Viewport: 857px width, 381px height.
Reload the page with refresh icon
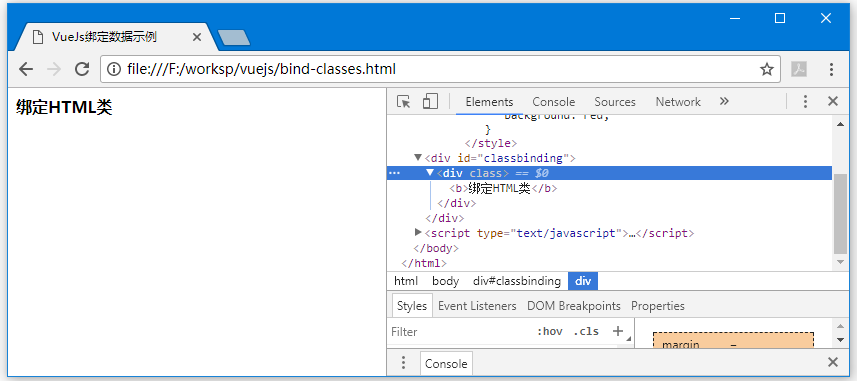click(82, 69)
